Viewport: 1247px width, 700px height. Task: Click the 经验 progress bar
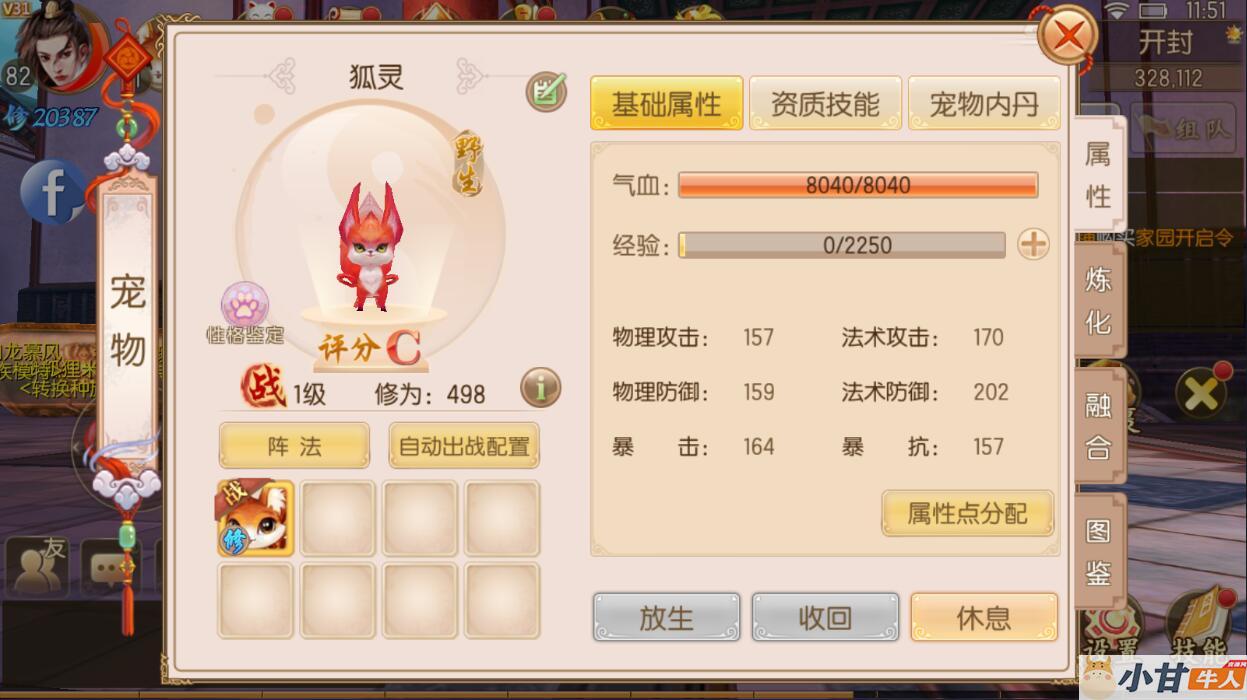point(842,245)
